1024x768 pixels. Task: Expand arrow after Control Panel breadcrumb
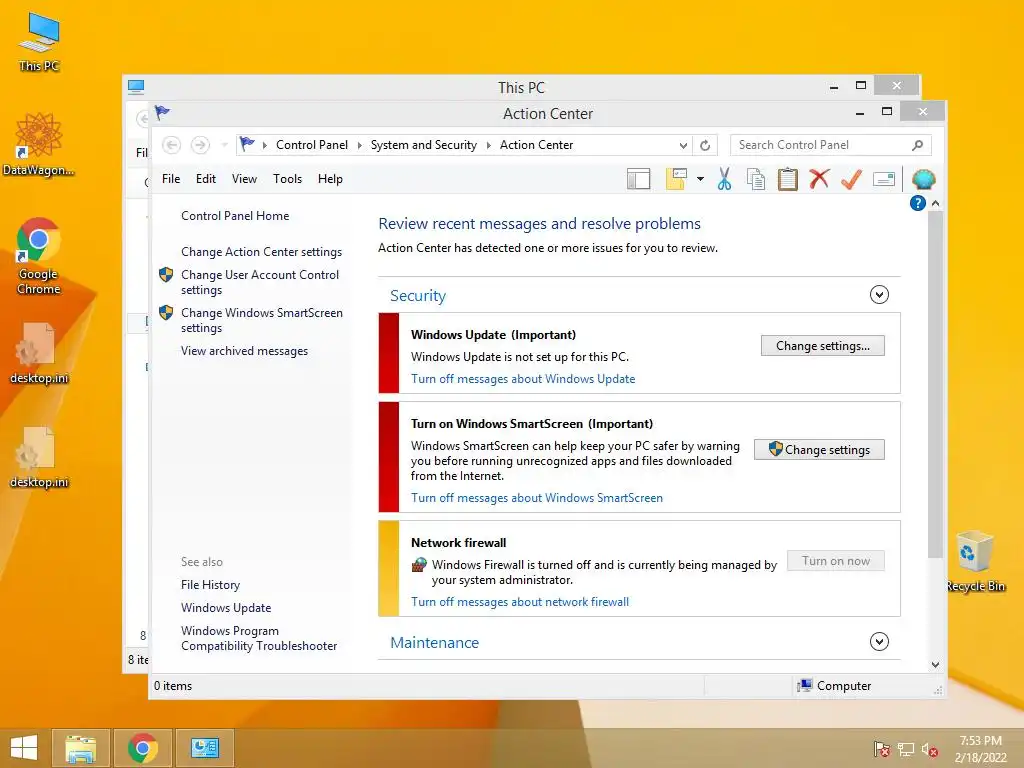[359, 145]
